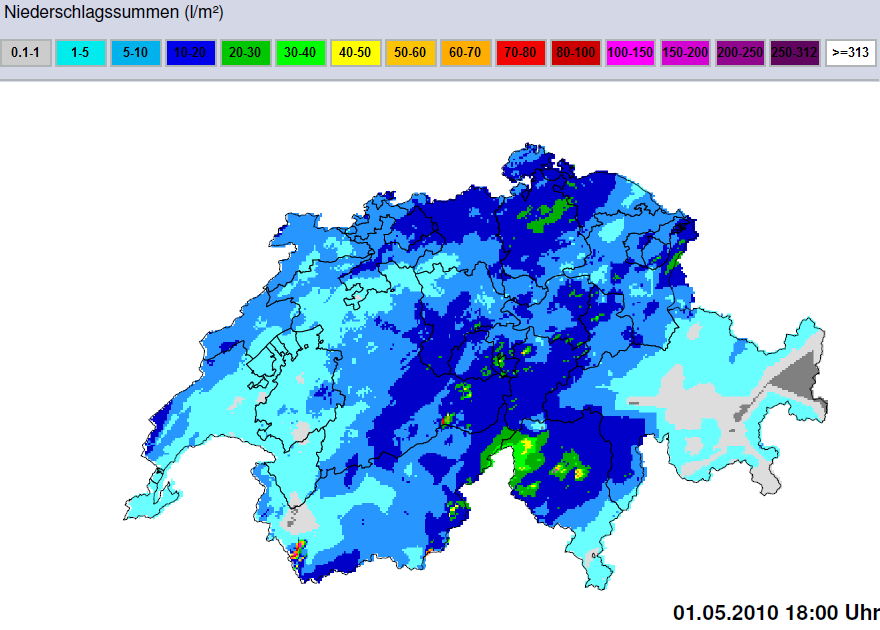Click the dark purple 250-312 legend swatch
Viewport: 880px width, 630px height.
796,53
